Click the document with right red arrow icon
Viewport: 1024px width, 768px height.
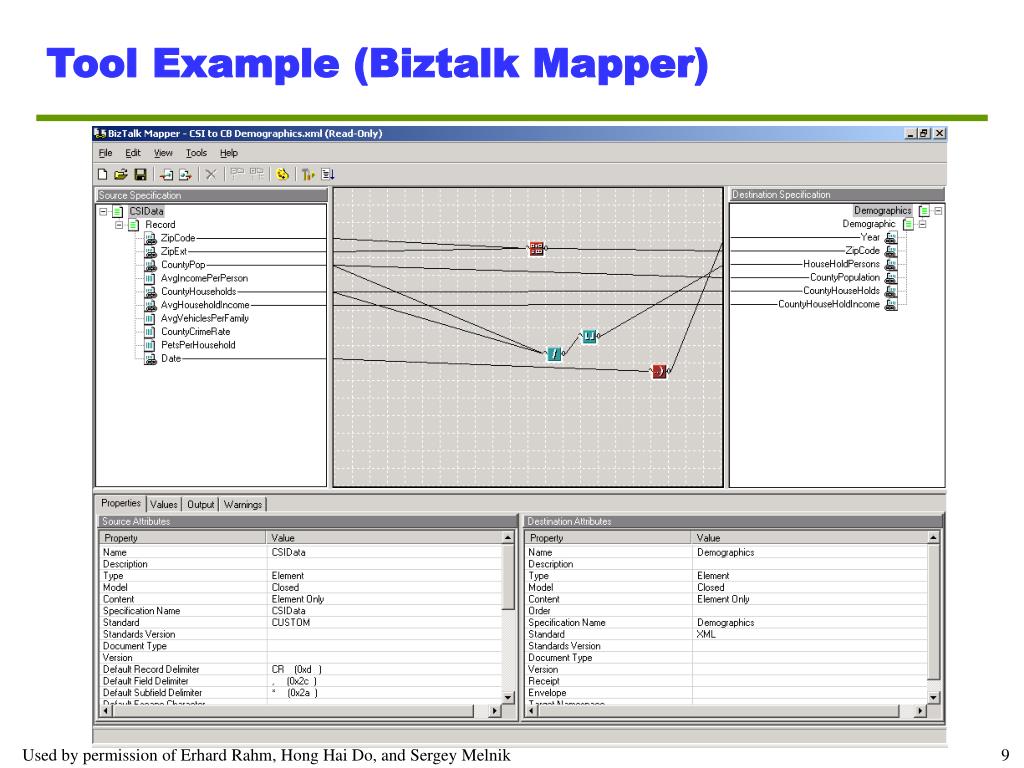(x=185, y=174)
